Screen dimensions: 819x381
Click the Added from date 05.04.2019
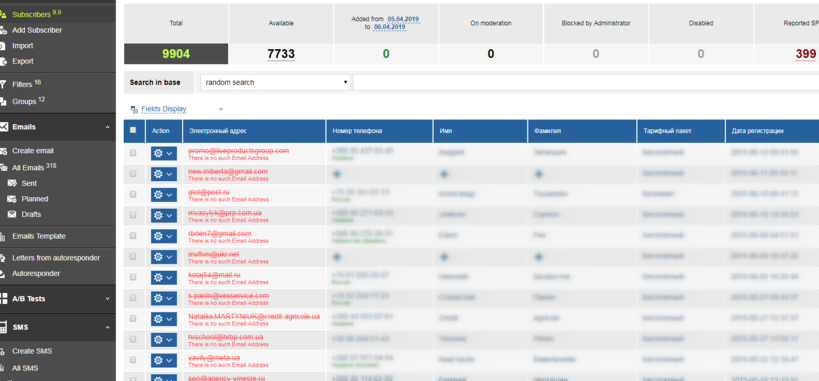tap(403, 19)
